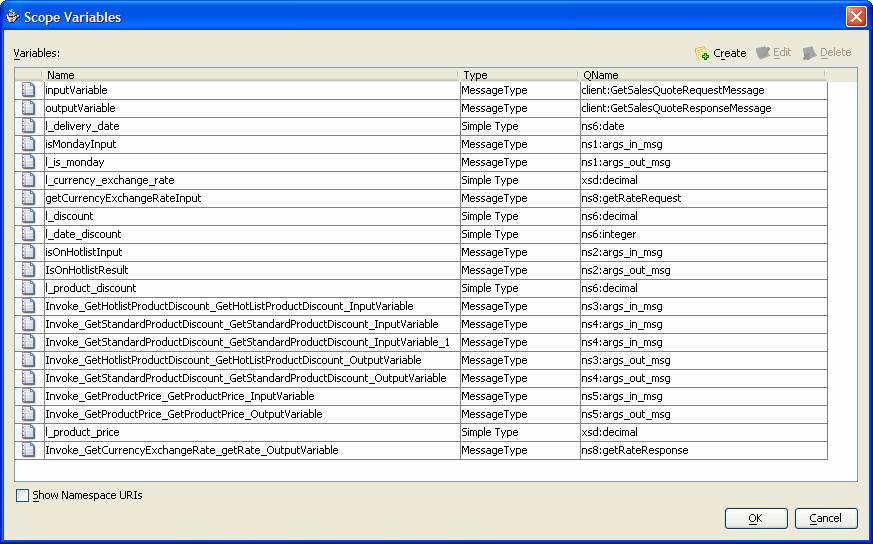Sort by the Name column header
Screen dimensions: 873x544
[x=250, y=75]
